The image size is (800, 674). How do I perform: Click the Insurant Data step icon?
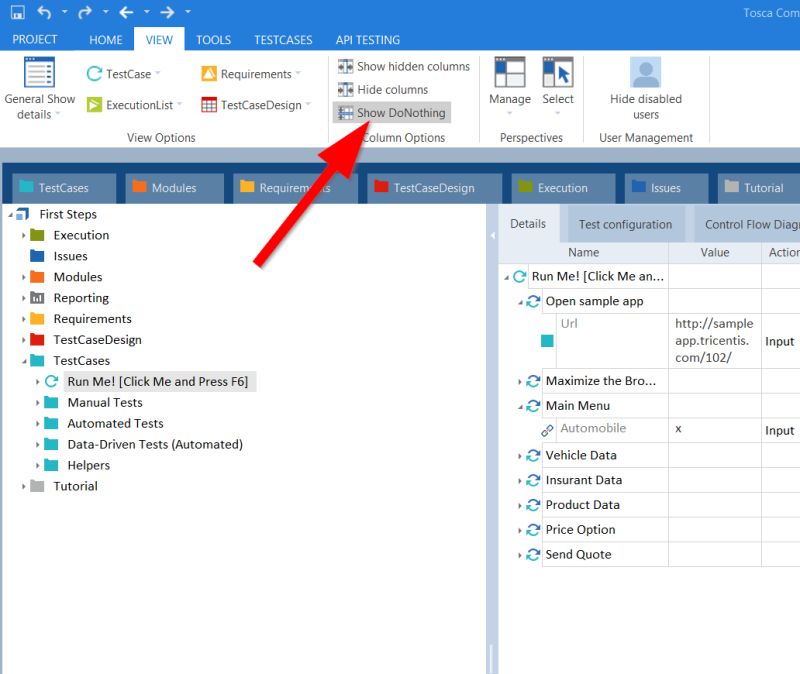533,480
